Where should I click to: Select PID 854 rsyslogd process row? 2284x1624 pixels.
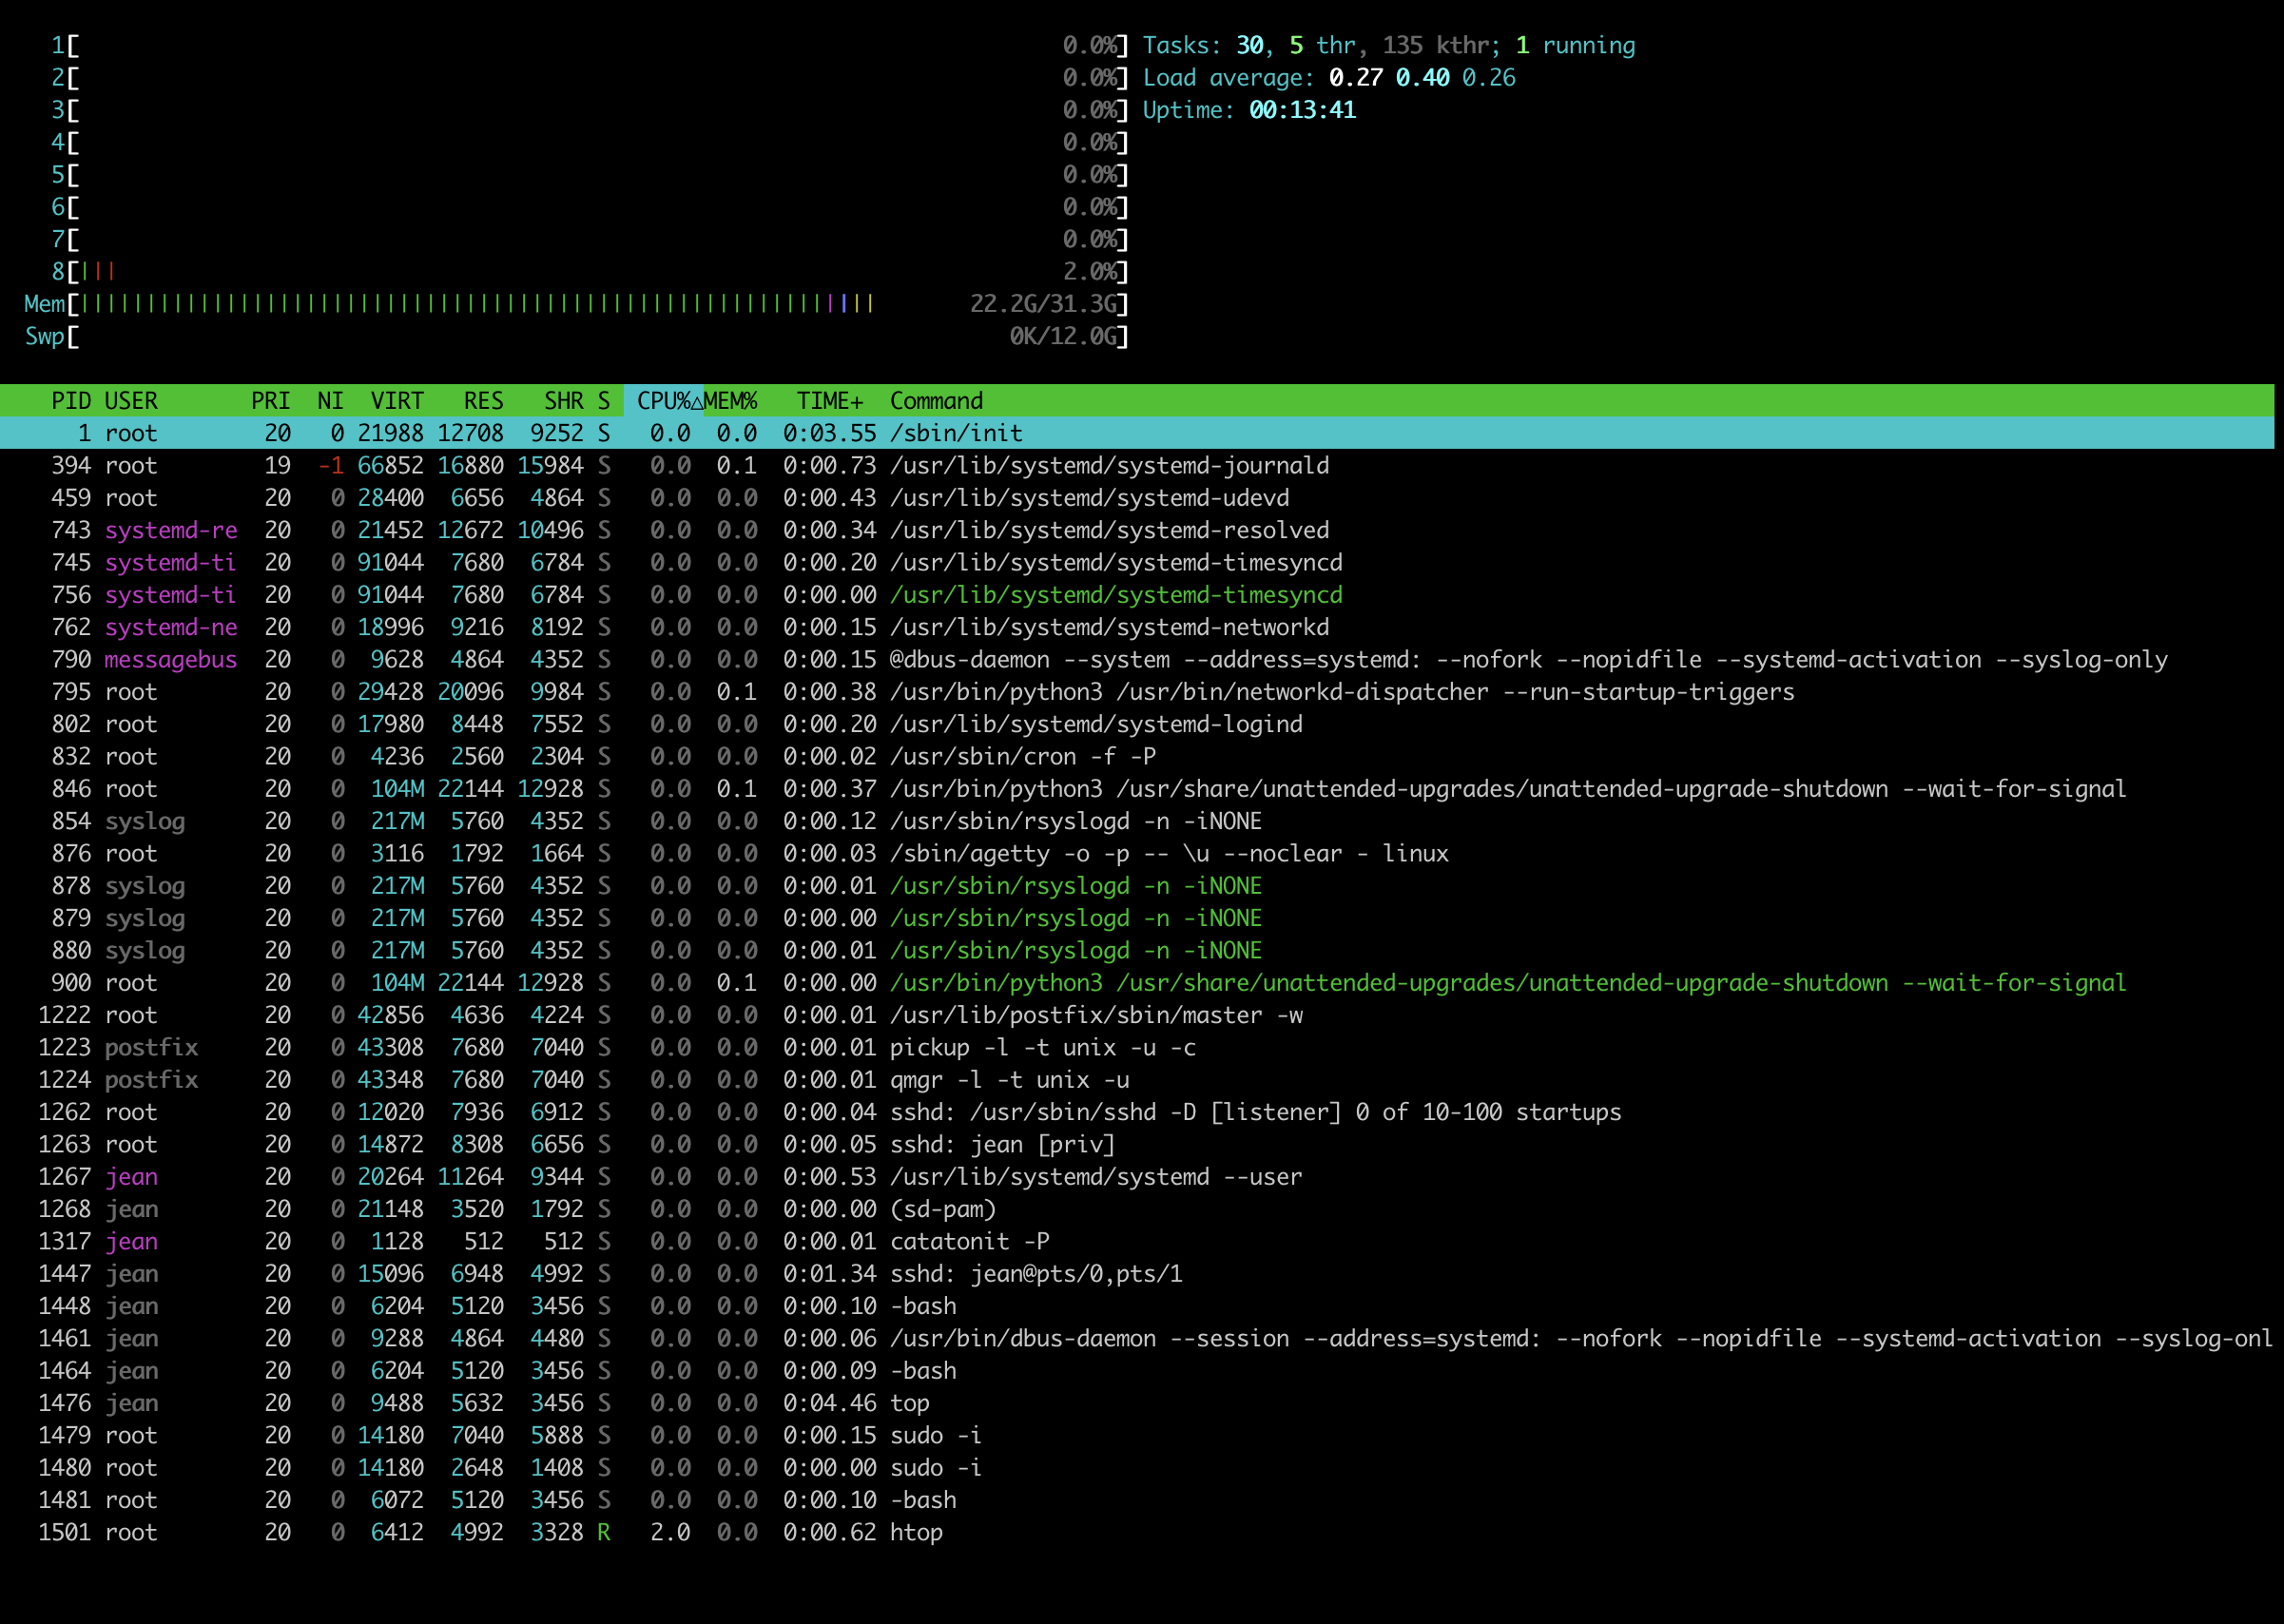(1137, 821)
